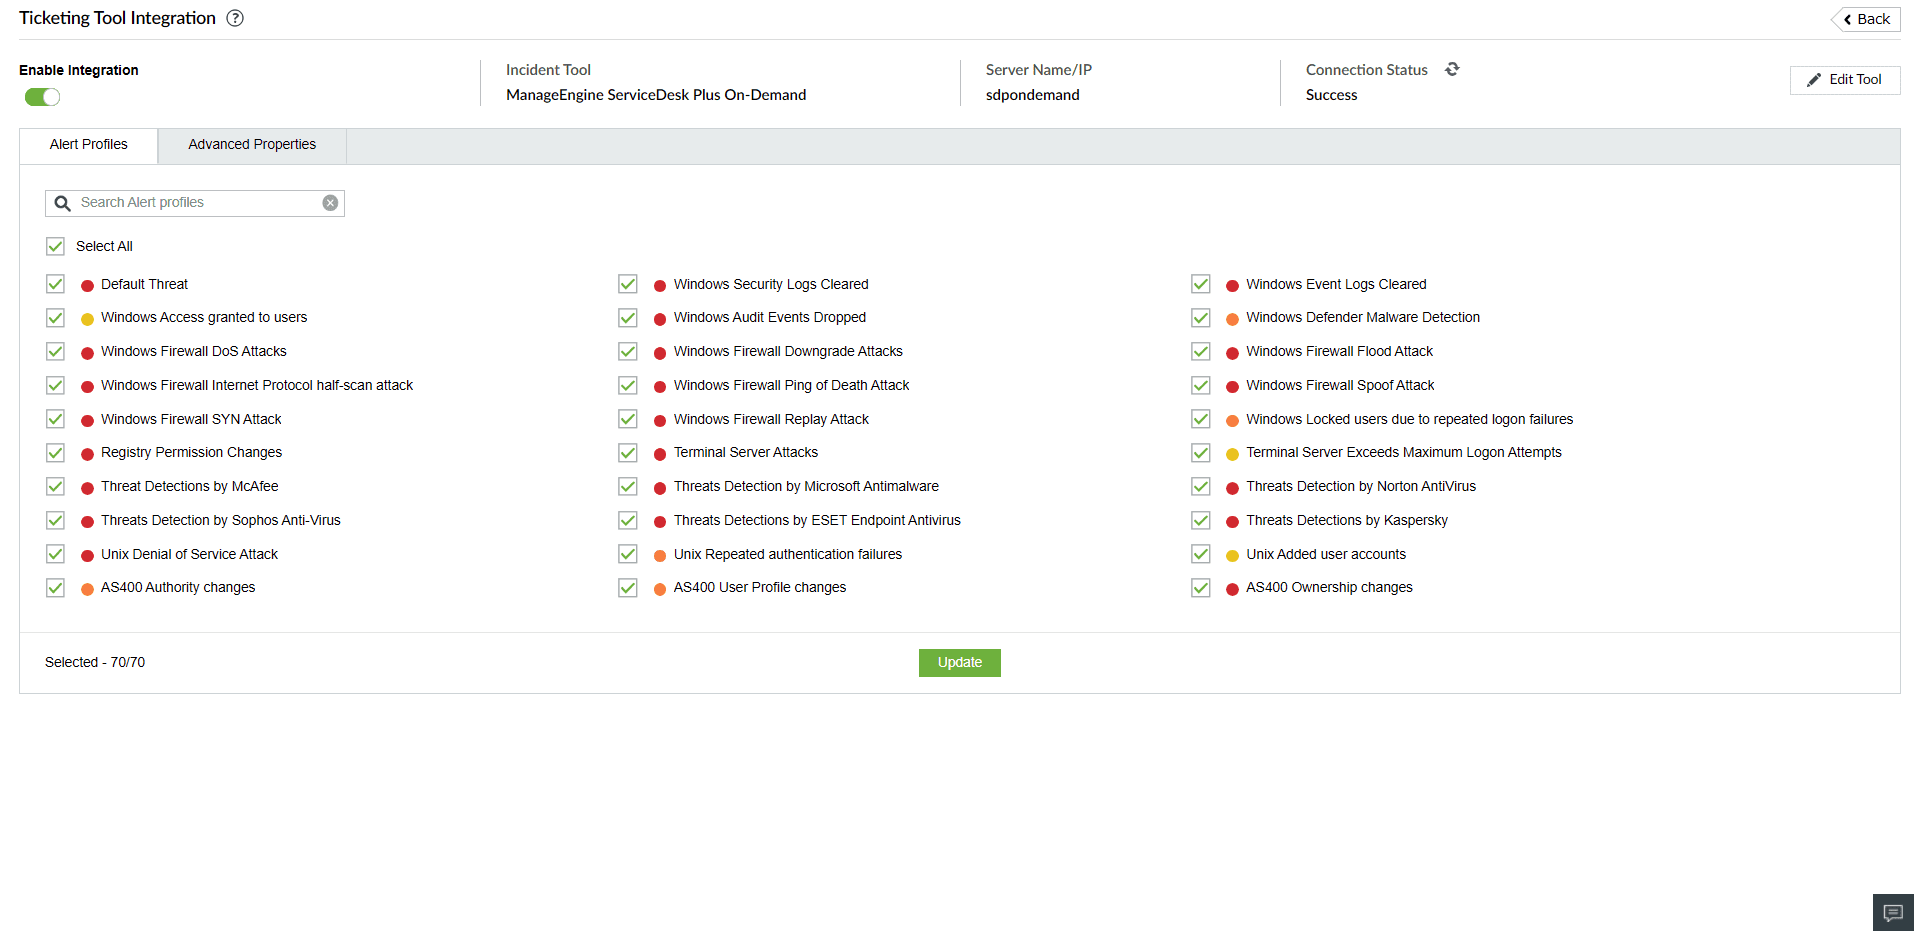The width and height of the screenshot is (1920, 931).
Task: Toggle the AS400 Authority changes checkbox
Action: pos(55,587)
